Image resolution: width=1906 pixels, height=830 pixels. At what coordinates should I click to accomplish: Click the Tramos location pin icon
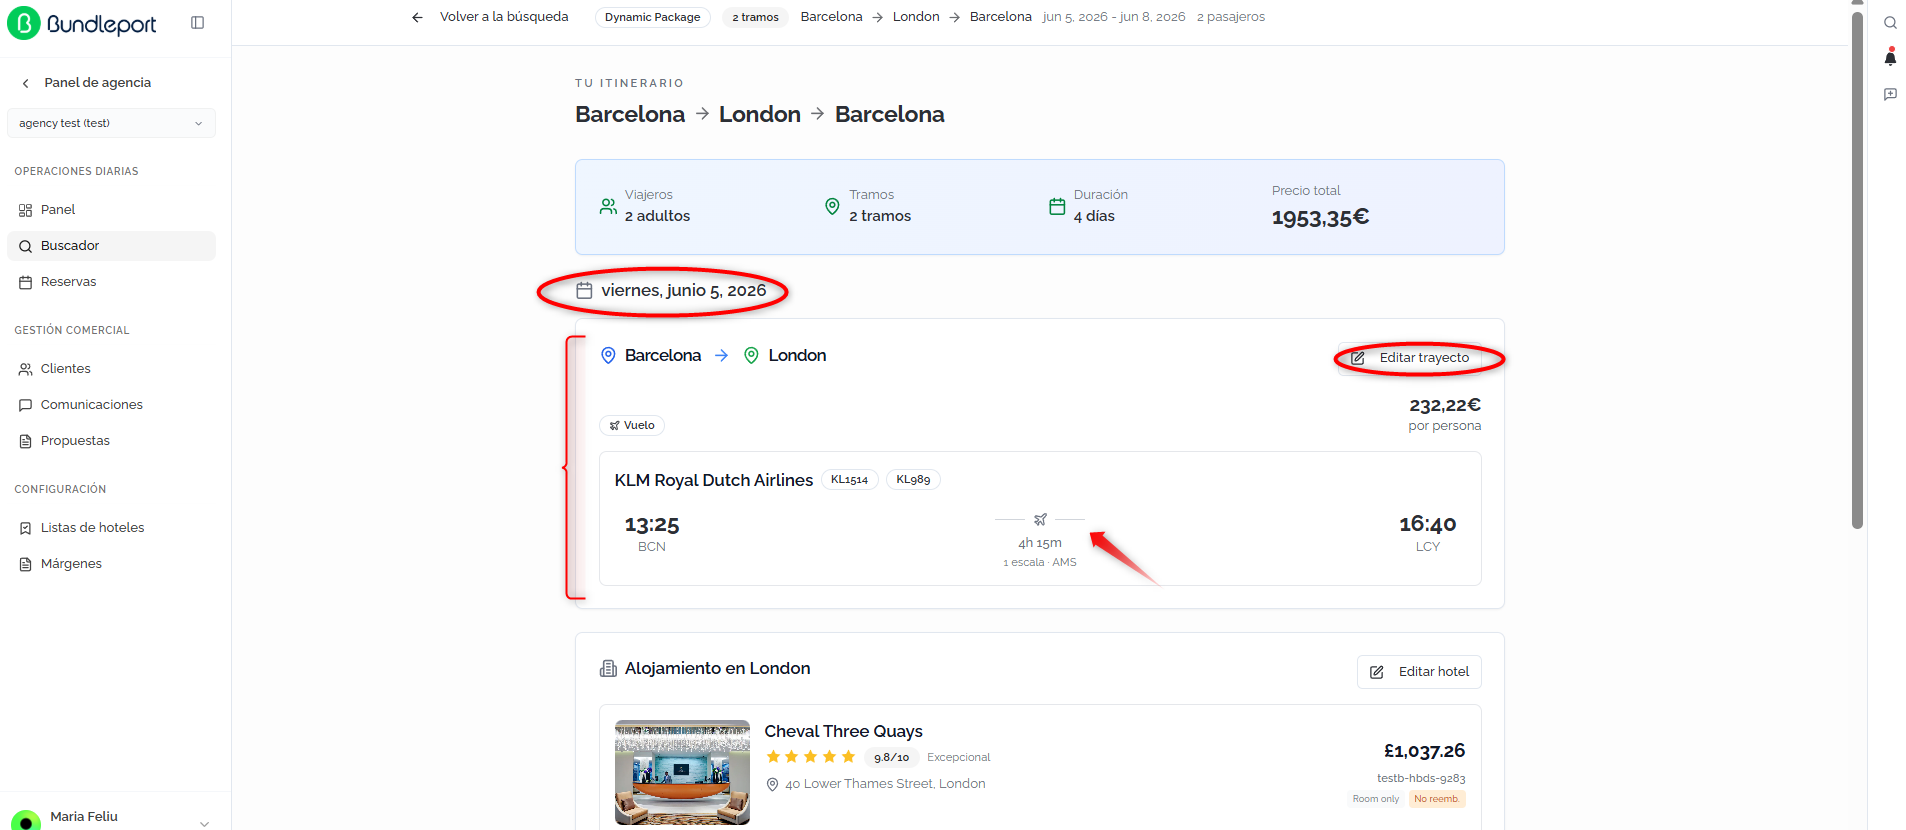(x=832, y=206)
